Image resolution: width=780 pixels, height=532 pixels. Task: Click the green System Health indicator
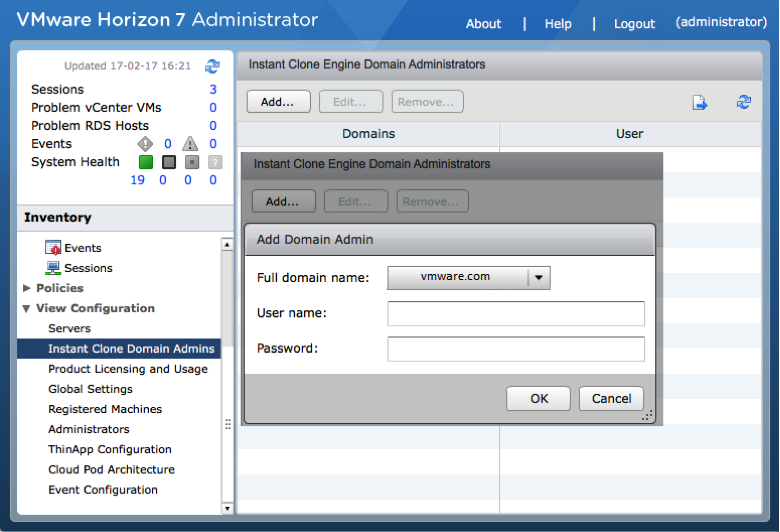pyautogui.click(x=146, y=162)
